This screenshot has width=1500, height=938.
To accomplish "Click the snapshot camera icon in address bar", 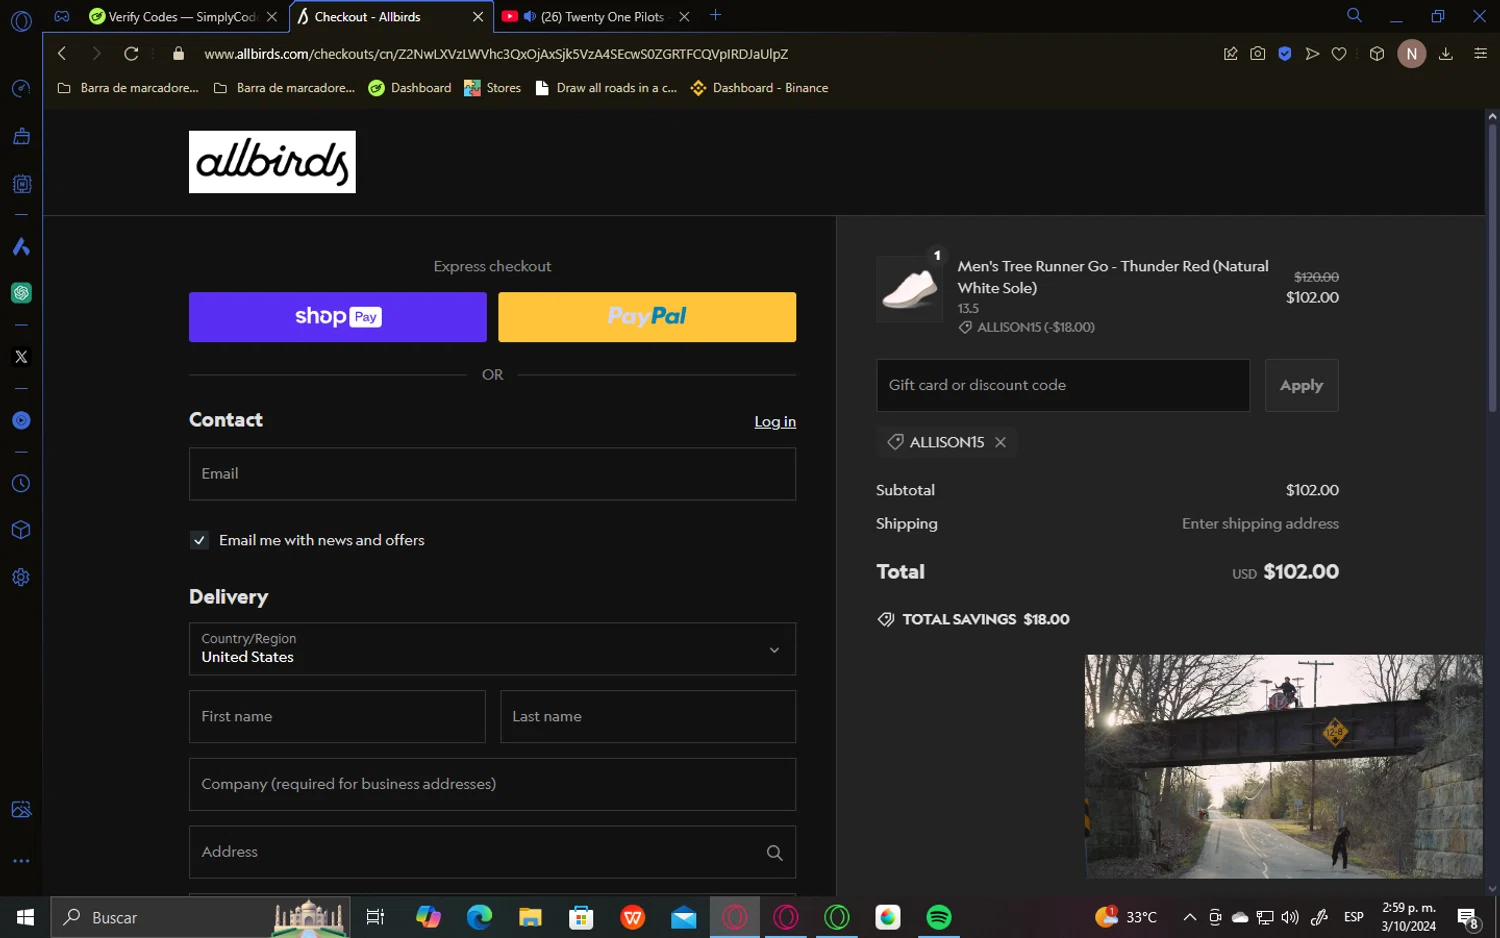I will point(1258,54).
